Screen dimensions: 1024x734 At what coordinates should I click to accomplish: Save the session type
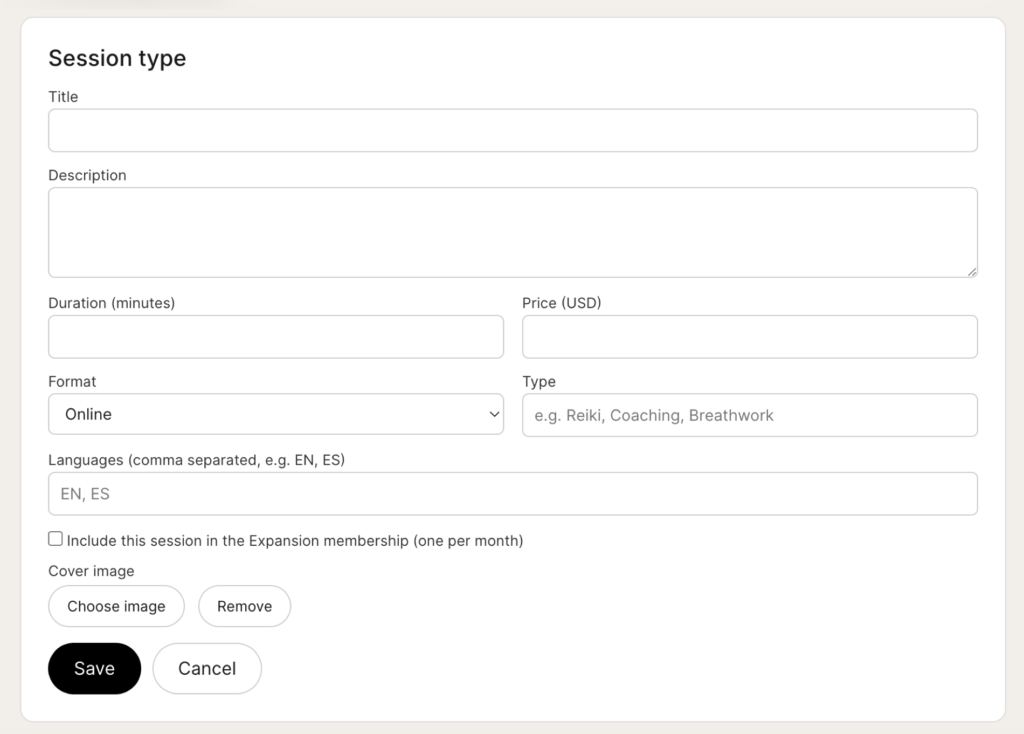coord(95,669)
